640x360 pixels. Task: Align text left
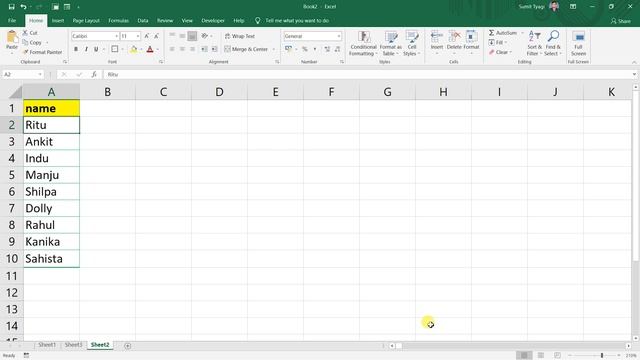[172, 49]
